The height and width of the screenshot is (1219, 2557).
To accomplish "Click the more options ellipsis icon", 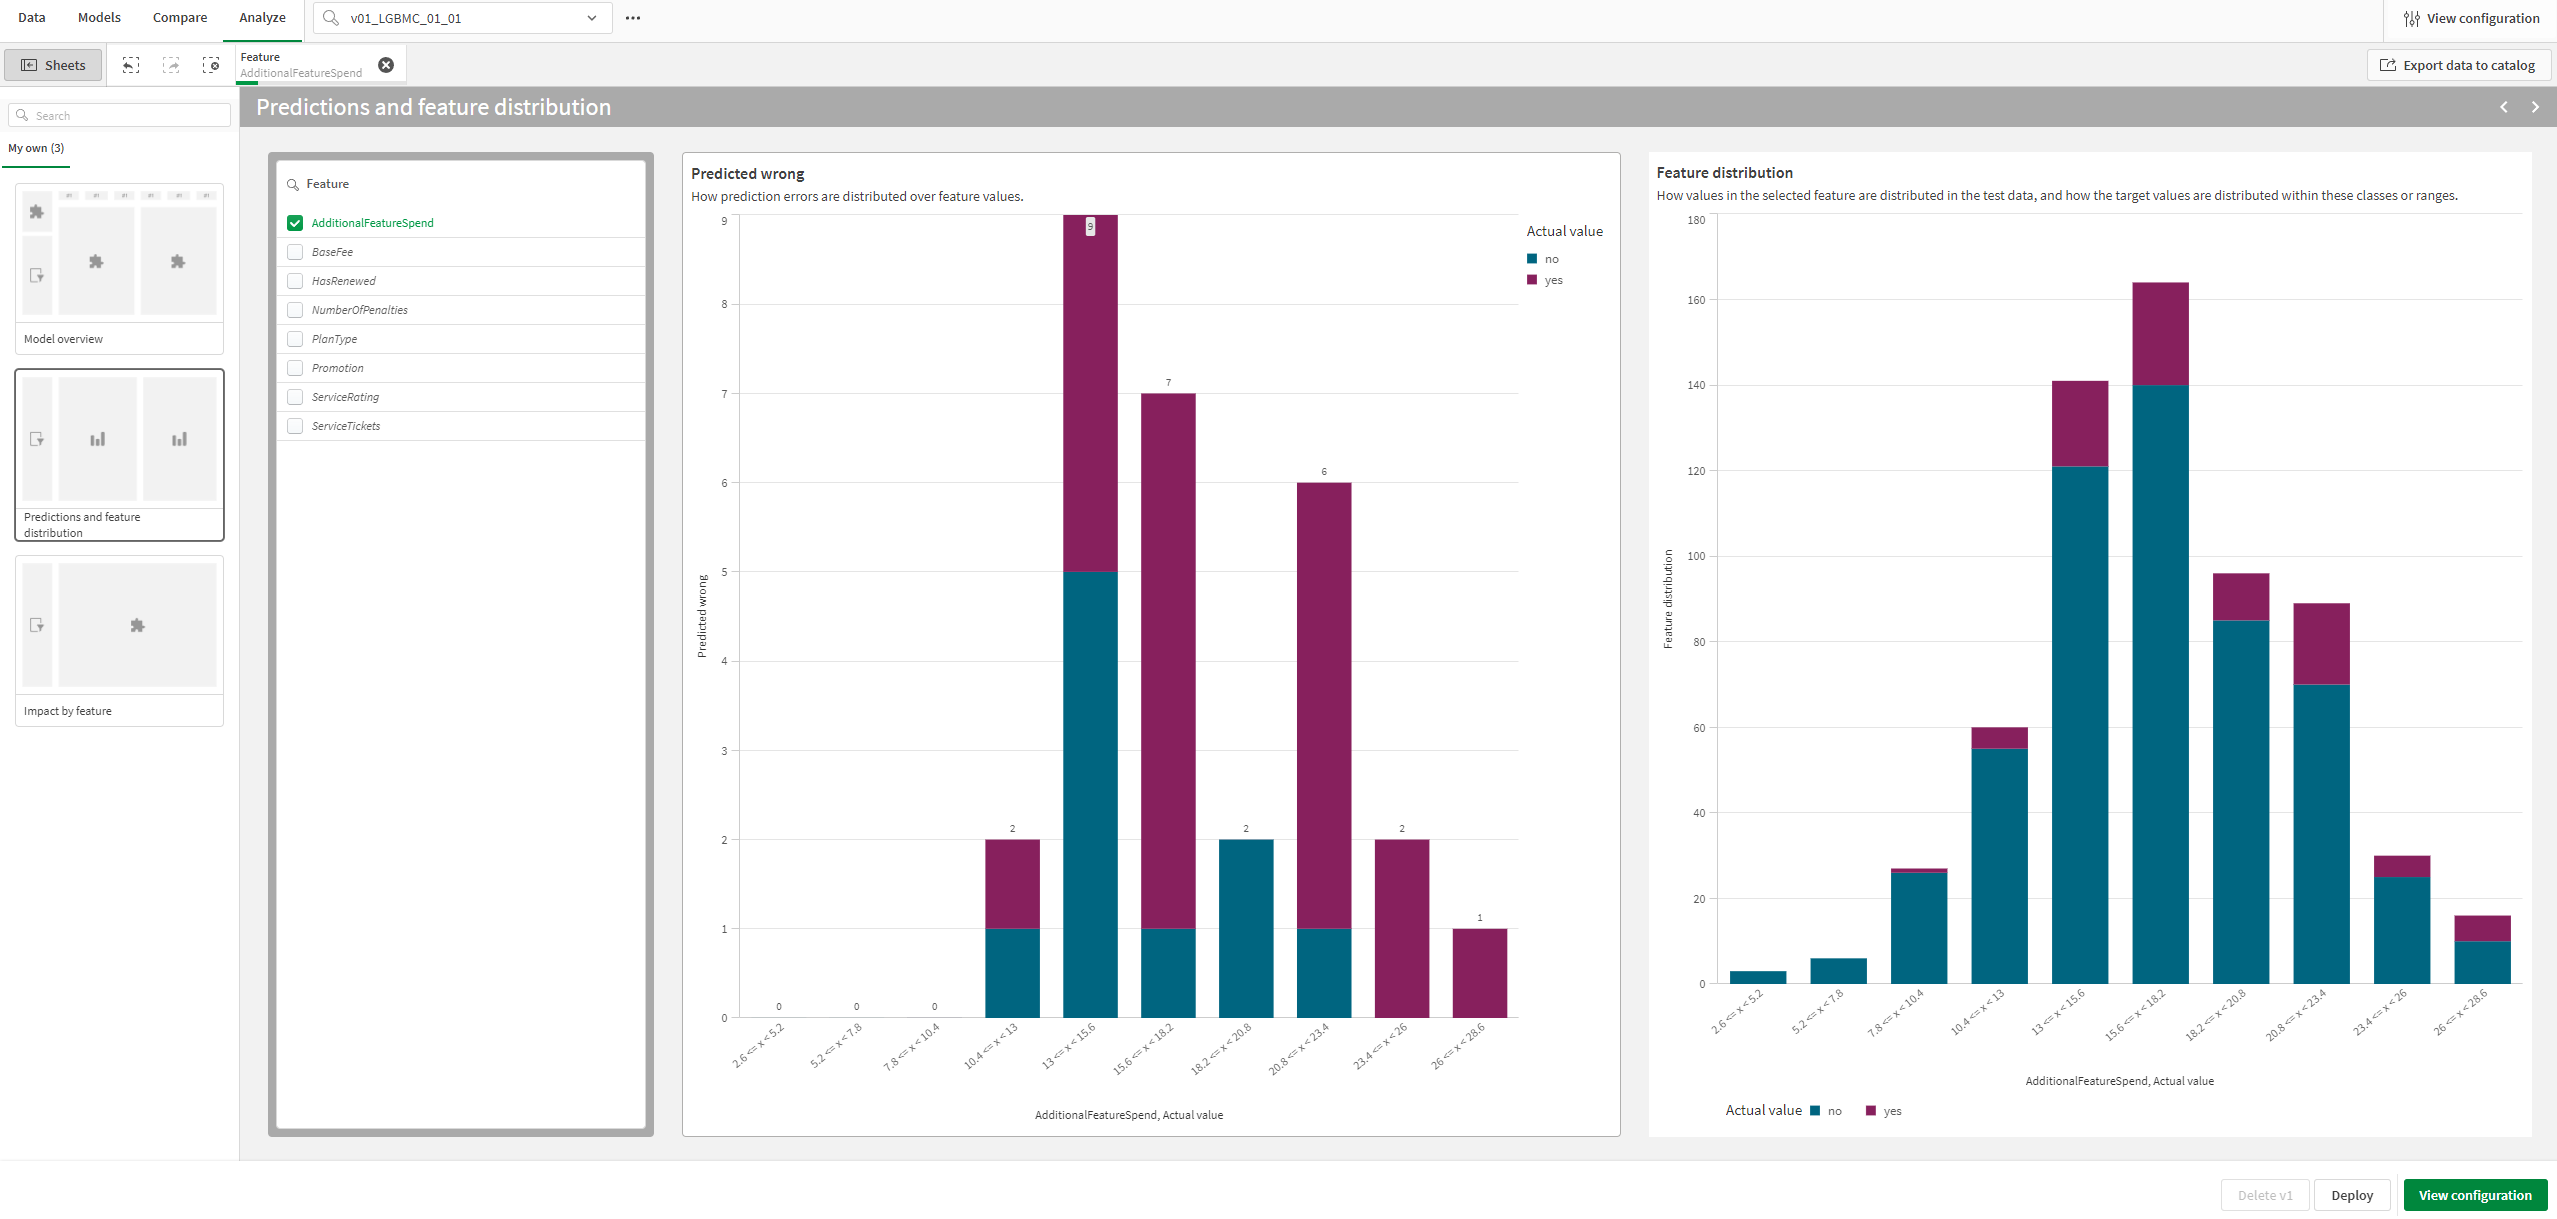I will tap(633, 18).
